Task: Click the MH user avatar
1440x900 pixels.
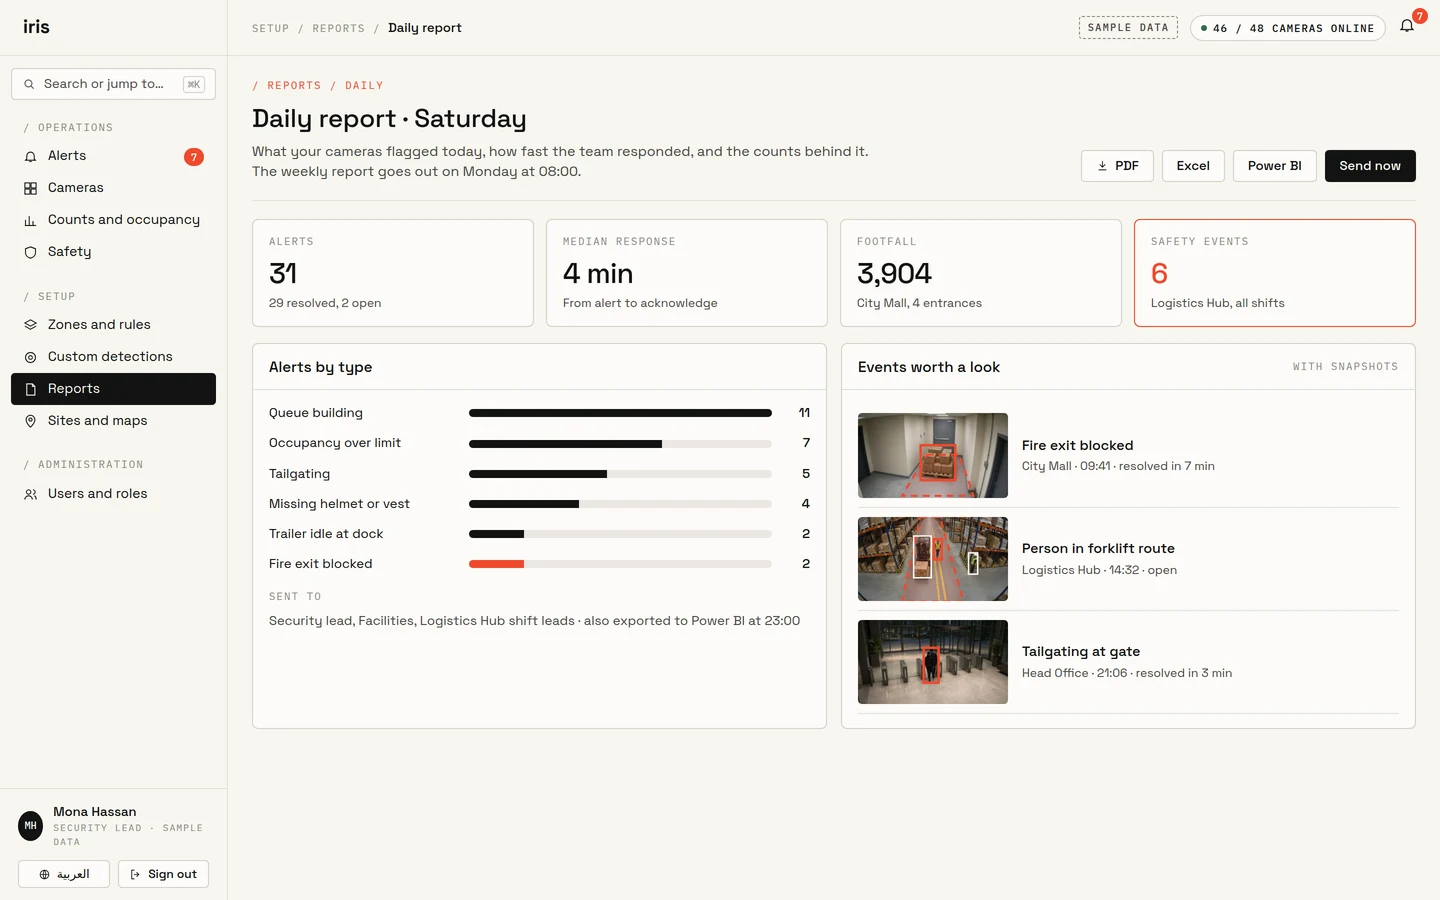Action: (30, 825)
